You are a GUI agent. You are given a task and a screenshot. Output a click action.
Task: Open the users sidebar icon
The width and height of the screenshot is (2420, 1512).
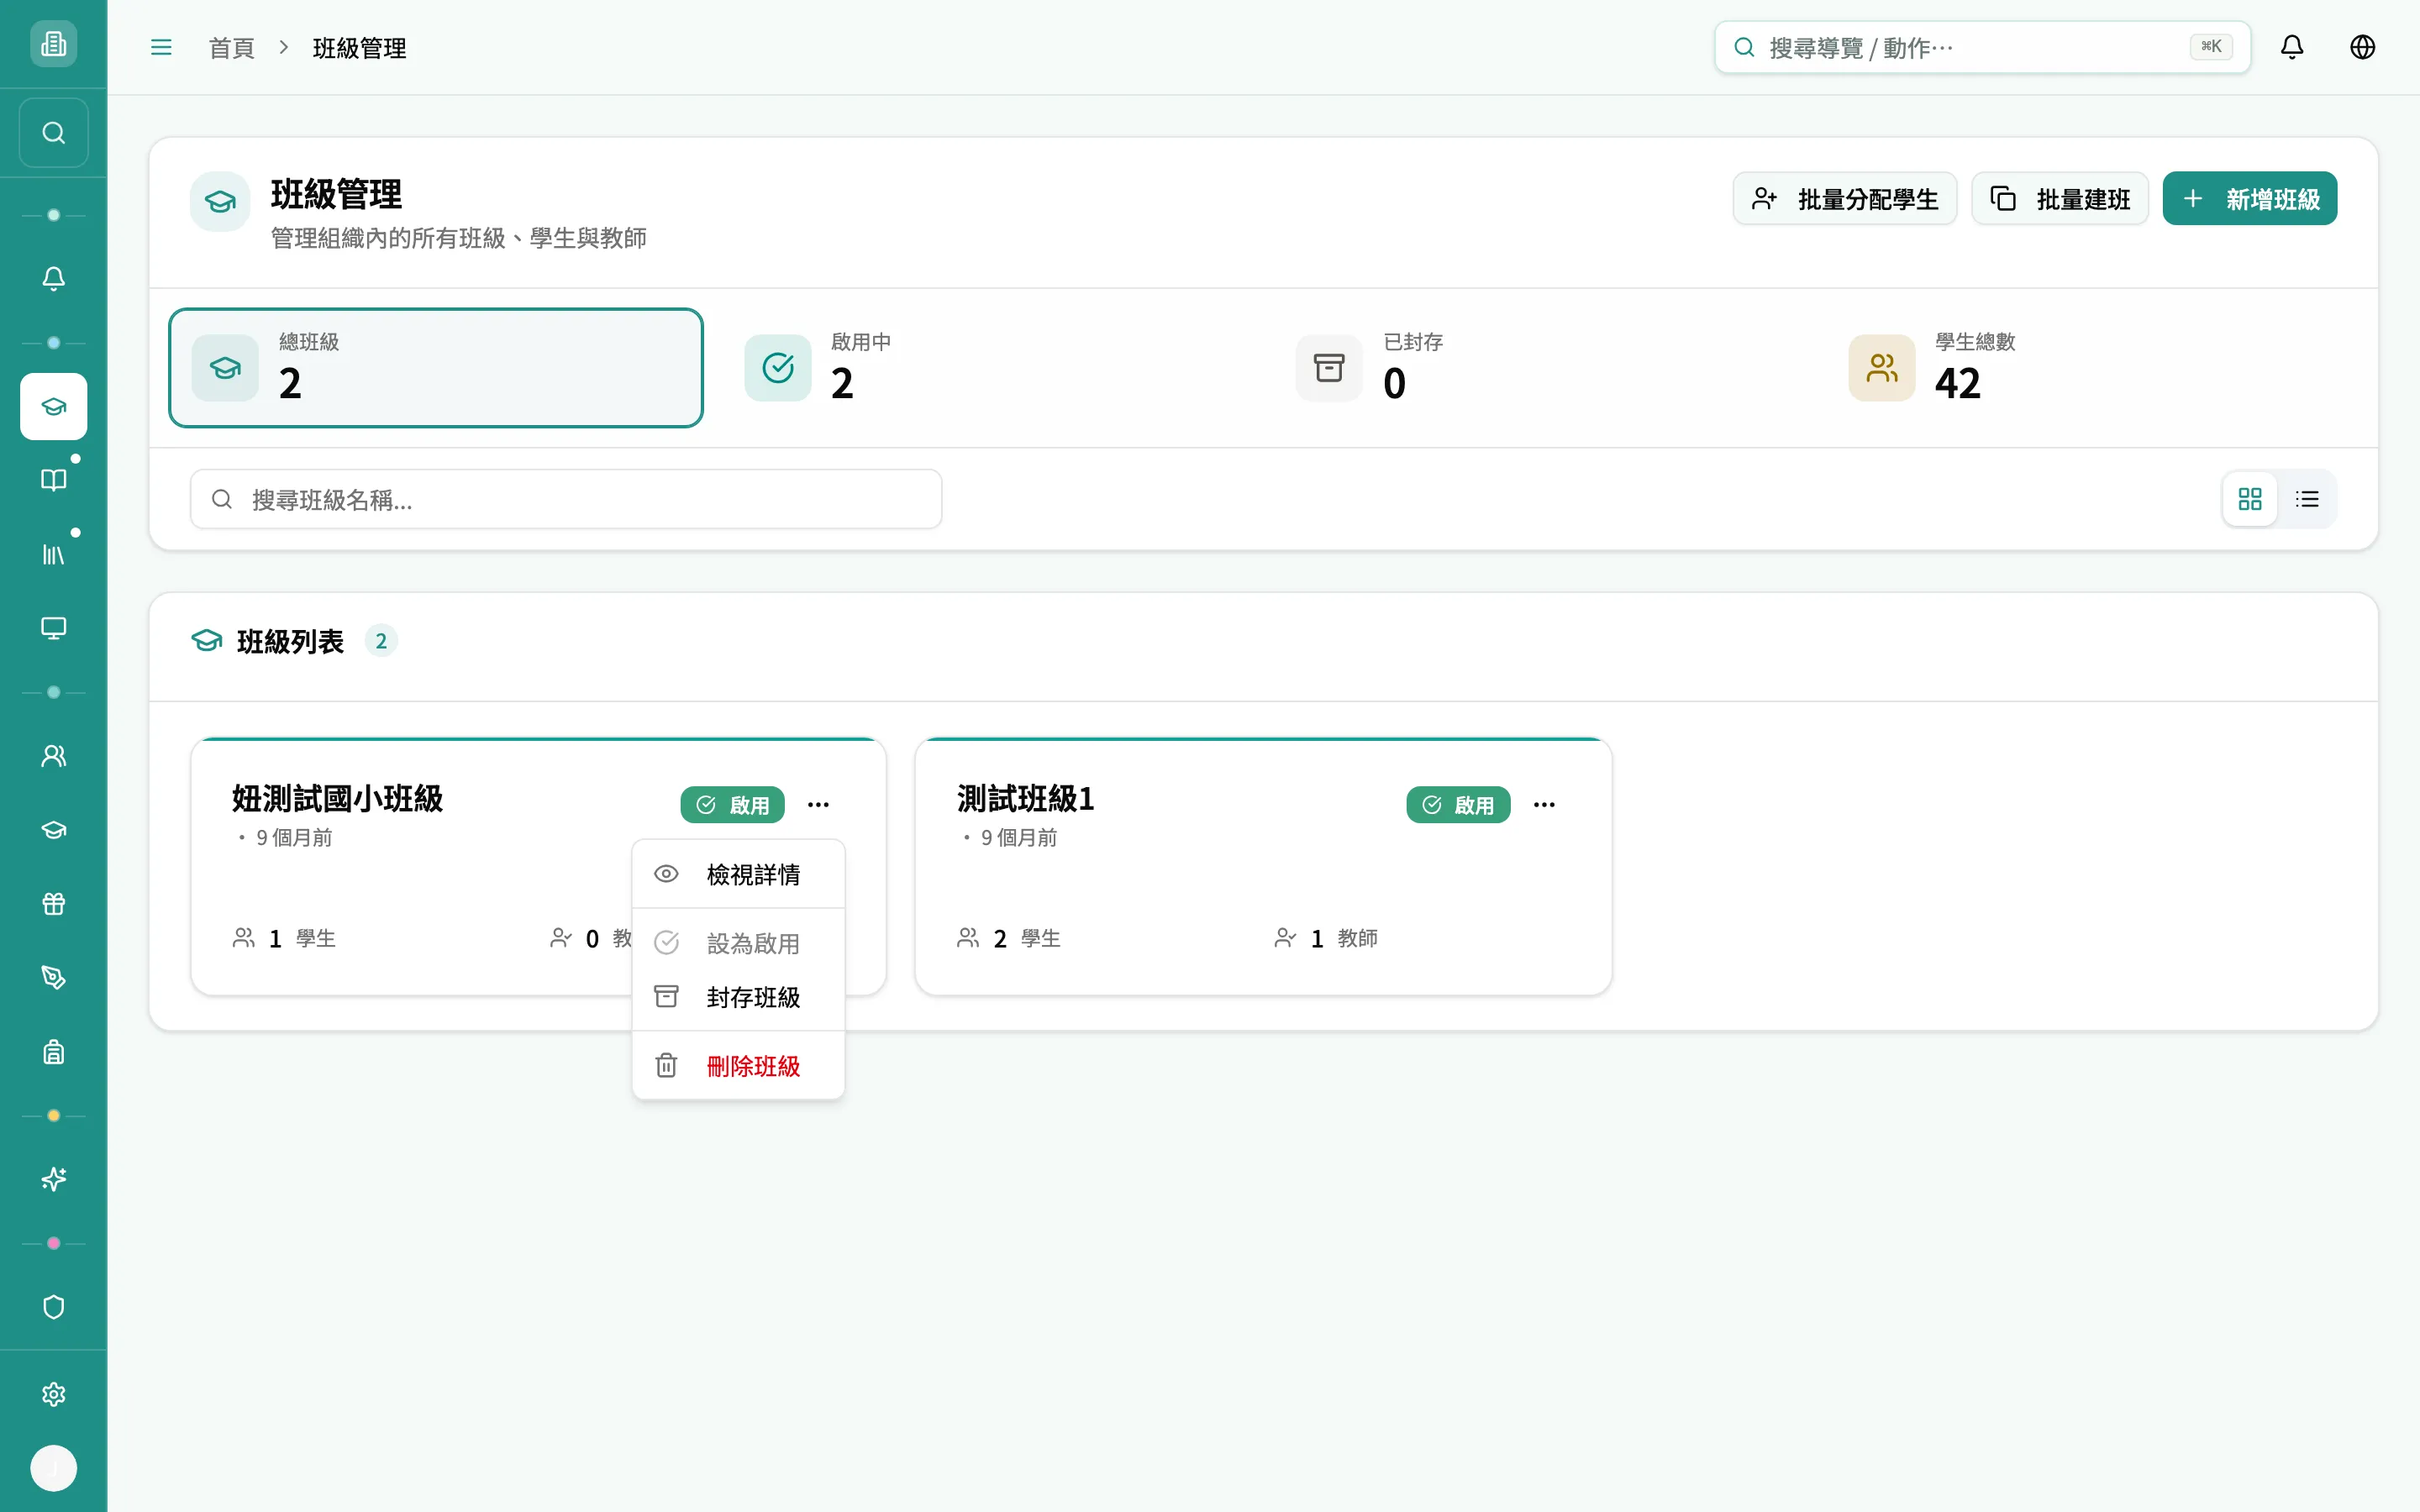click(53, 756)
